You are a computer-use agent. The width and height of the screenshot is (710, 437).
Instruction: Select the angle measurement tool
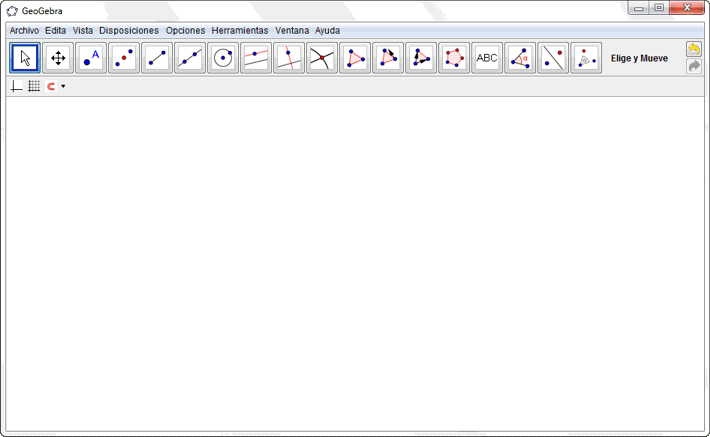(520, 58)
